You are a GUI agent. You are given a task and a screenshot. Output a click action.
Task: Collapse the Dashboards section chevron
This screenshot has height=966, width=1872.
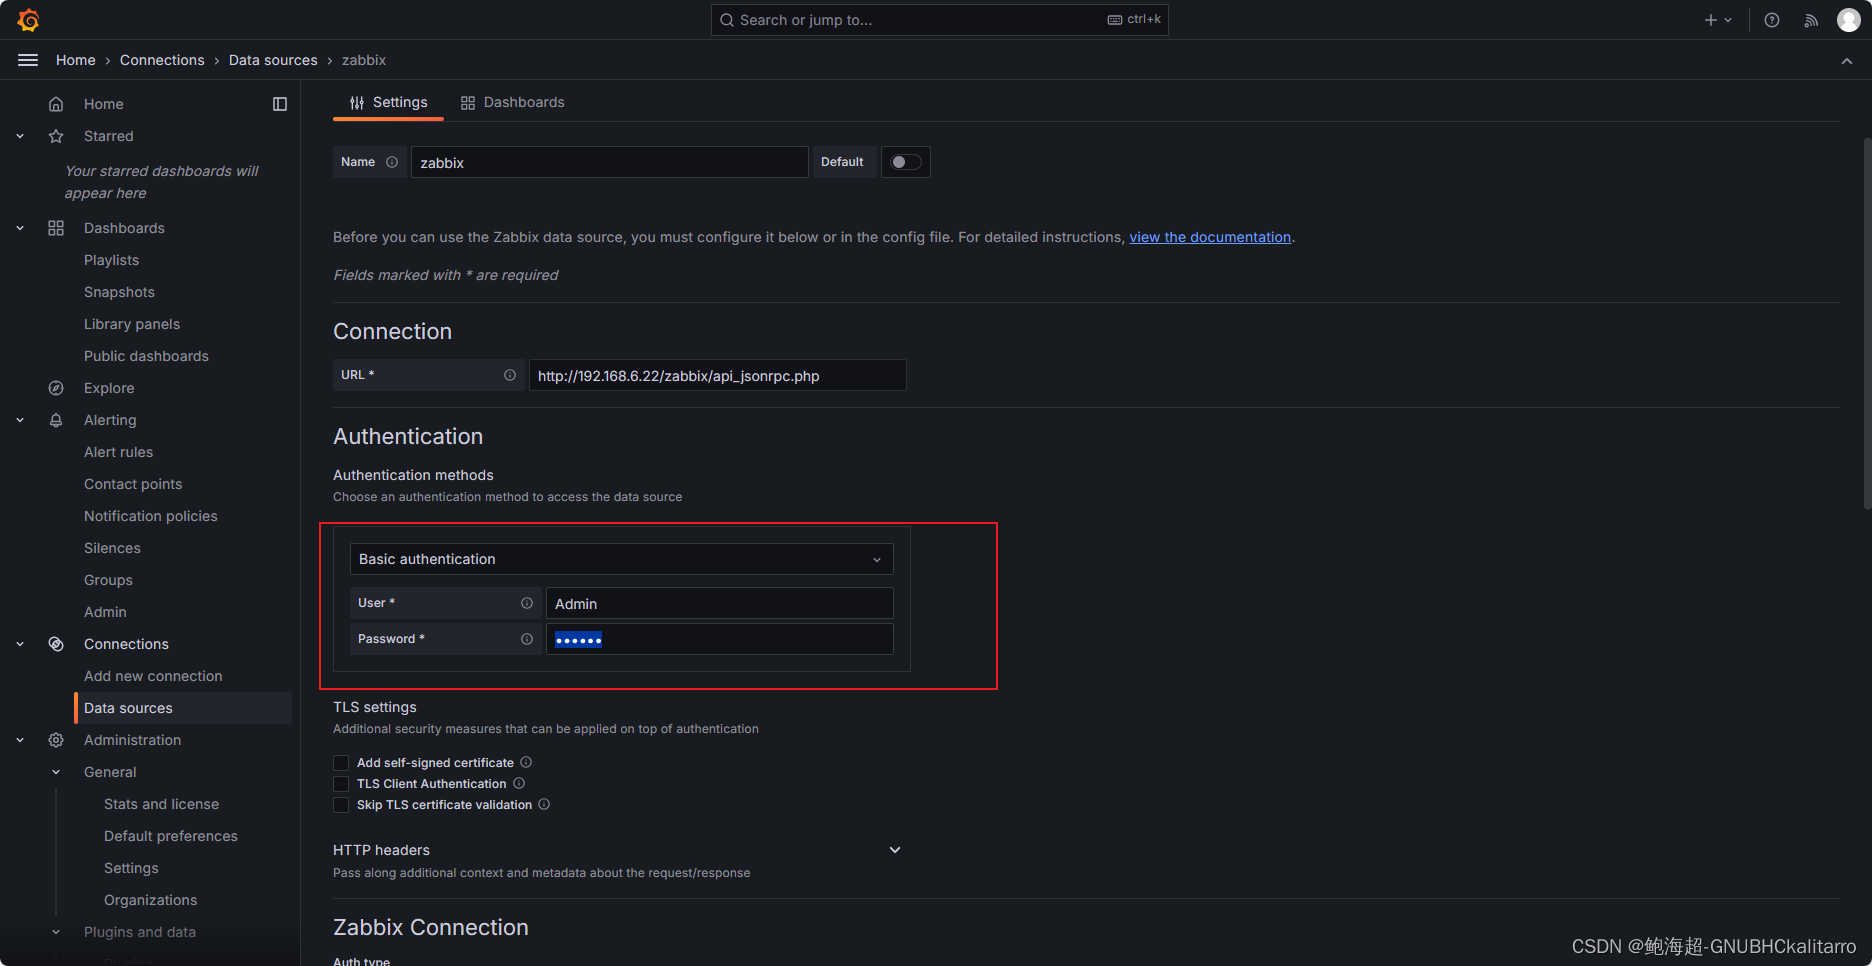coord(20,228)
